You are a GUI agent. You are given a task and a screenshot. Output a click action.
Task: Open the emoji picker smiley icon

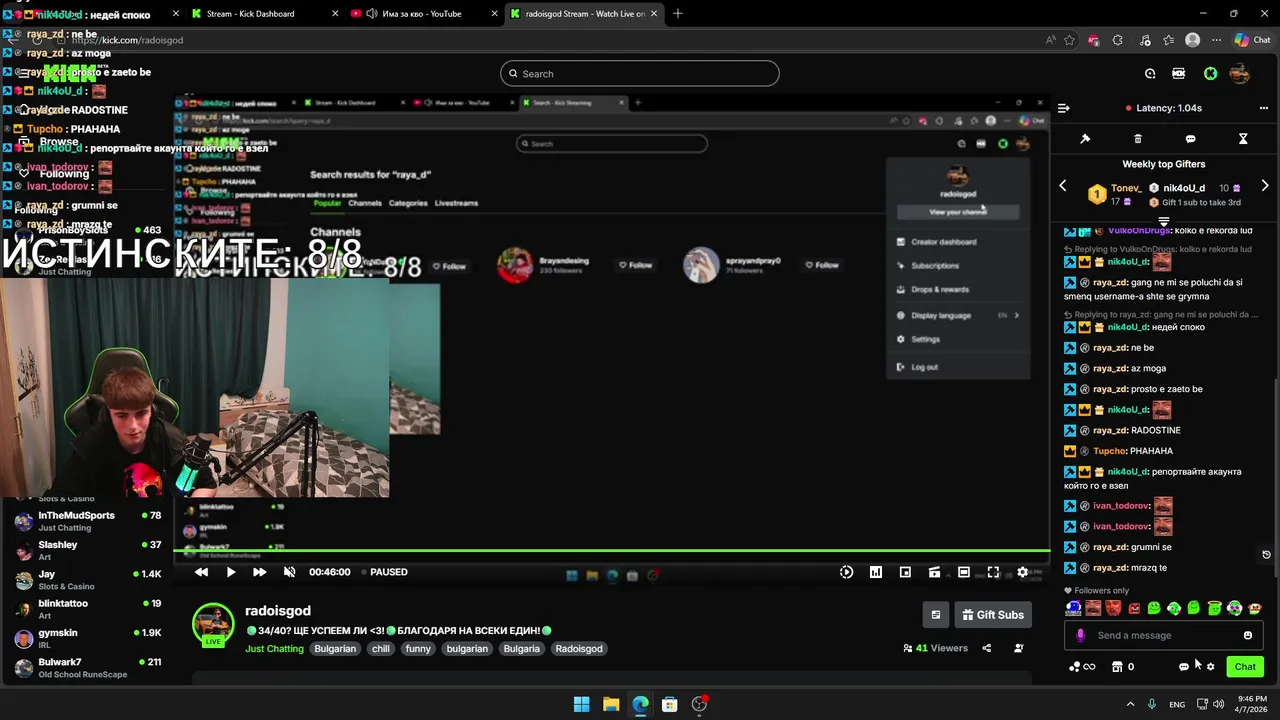tap(1248, 635)
